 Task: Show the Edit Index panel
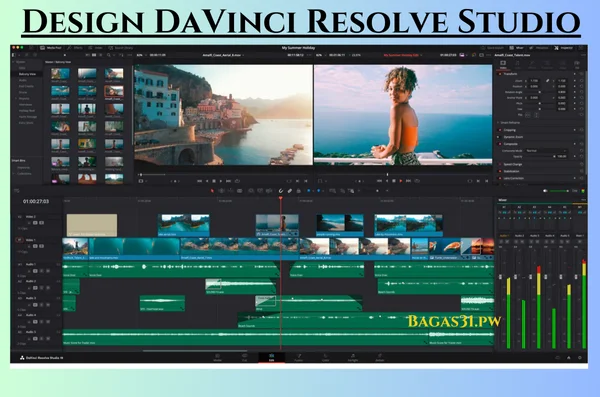coord(96,48)
